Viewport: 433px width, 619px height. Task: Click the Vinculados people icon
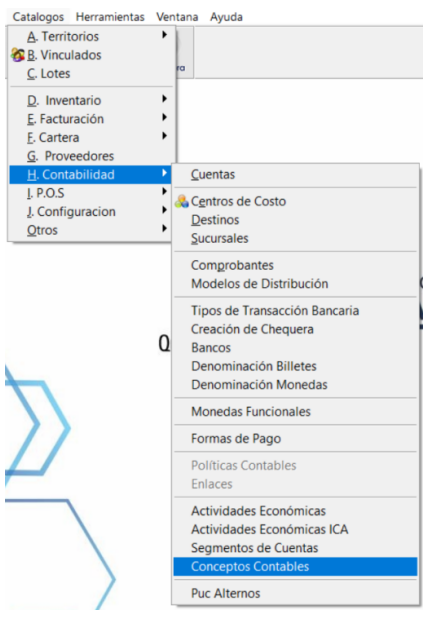click(17, 55)
